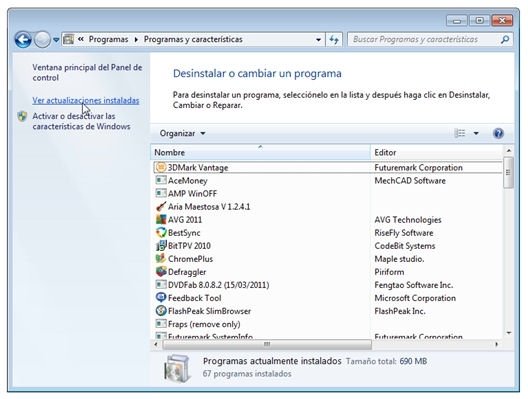Click the blue help question mark icon
This screenshot has width=528, height=399.
click(x=498, y=133)
